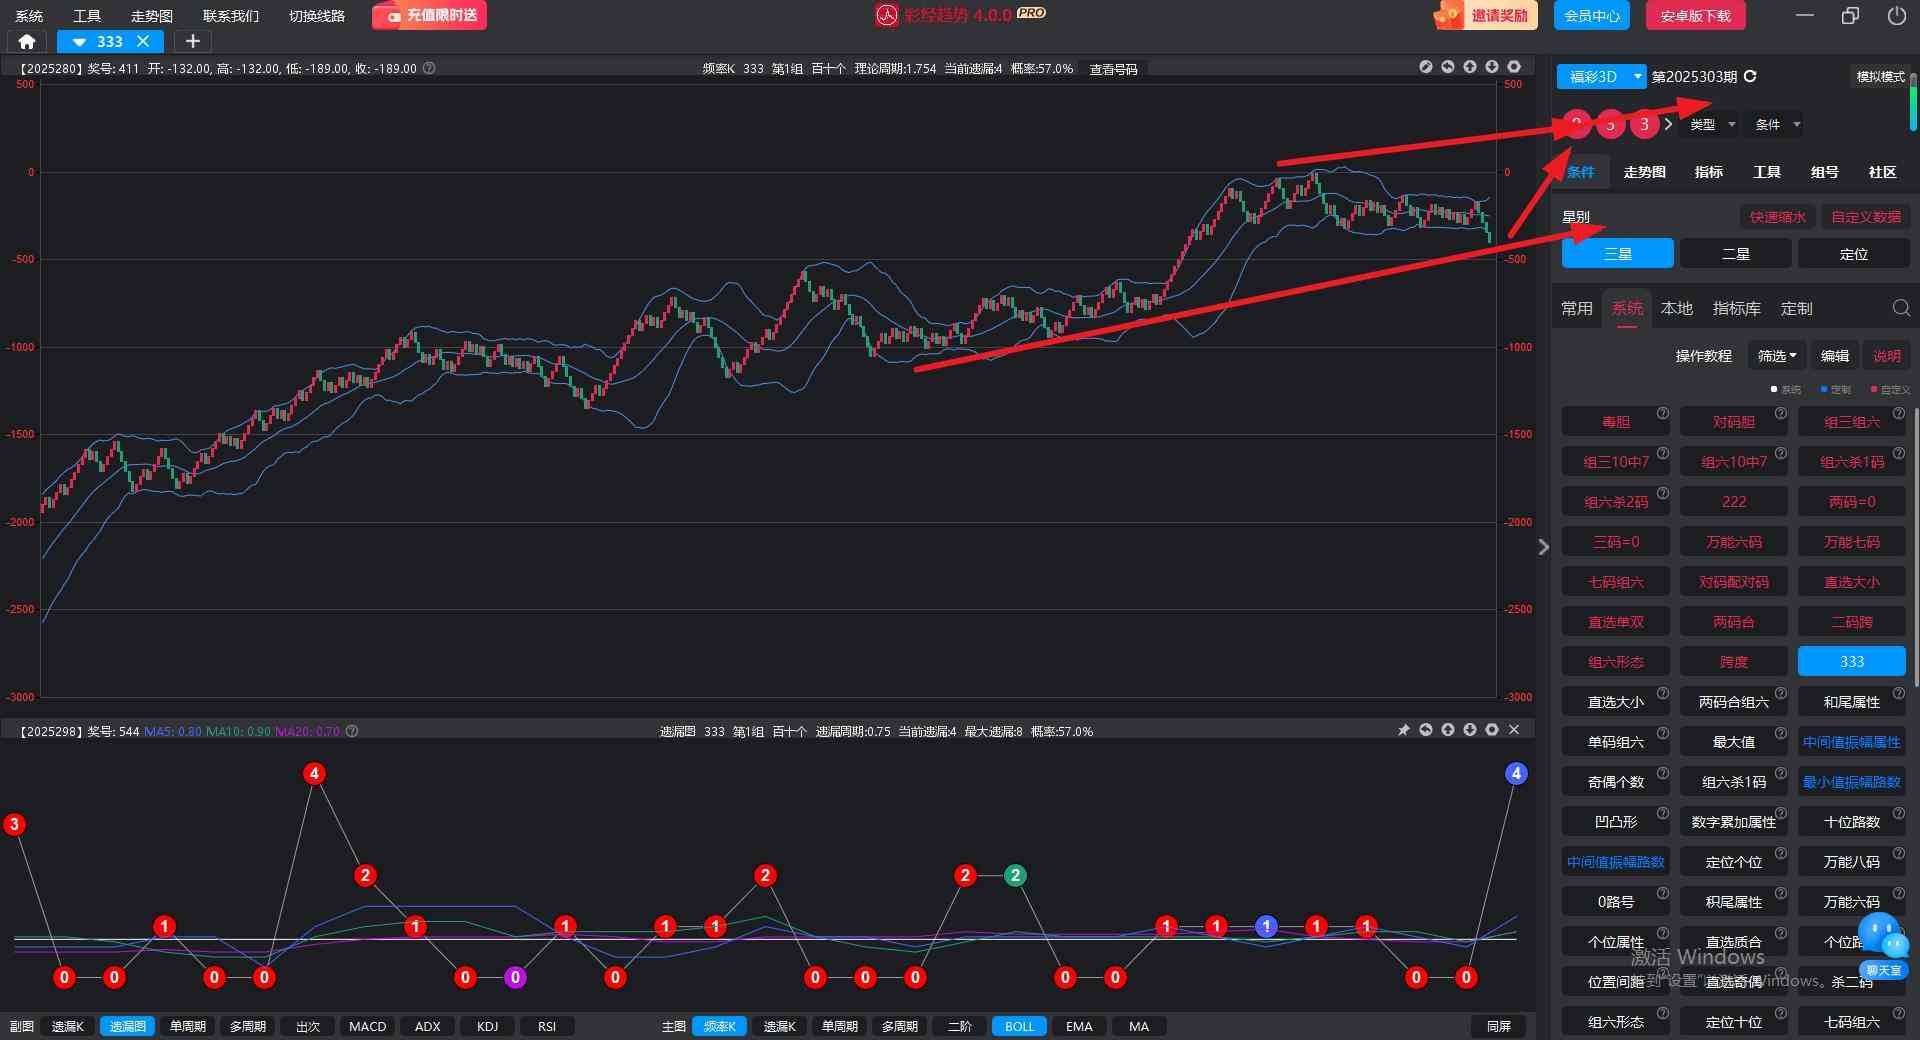Click help icon beside 毒胆 indicator
1920x1040 pixels.
click(1662, 413)
